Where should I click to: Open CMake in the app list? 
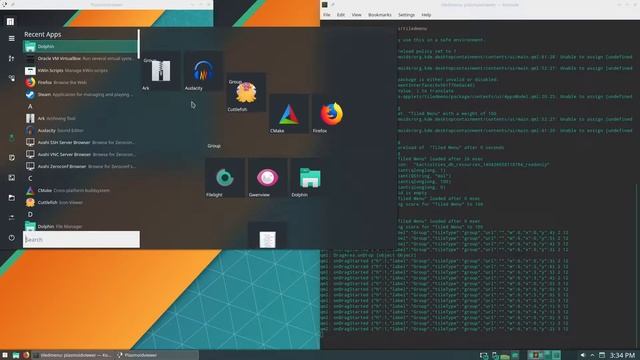click(x=80, y=190)
